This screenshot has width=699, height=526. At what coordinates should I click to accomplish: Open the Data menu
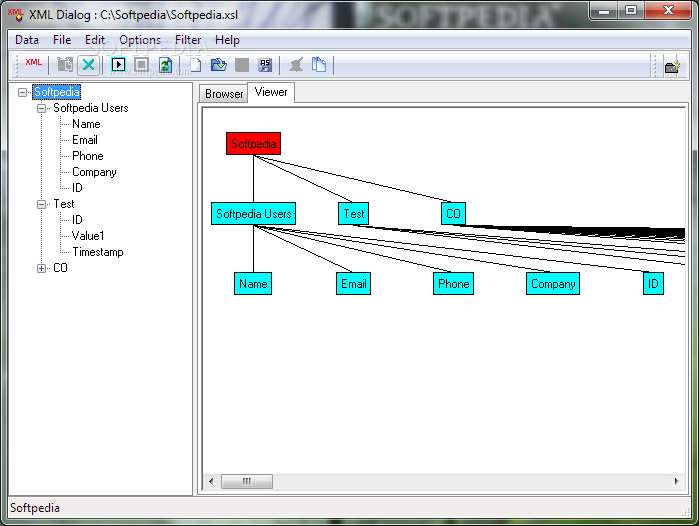pyautogui.click(x=27, y=40)
